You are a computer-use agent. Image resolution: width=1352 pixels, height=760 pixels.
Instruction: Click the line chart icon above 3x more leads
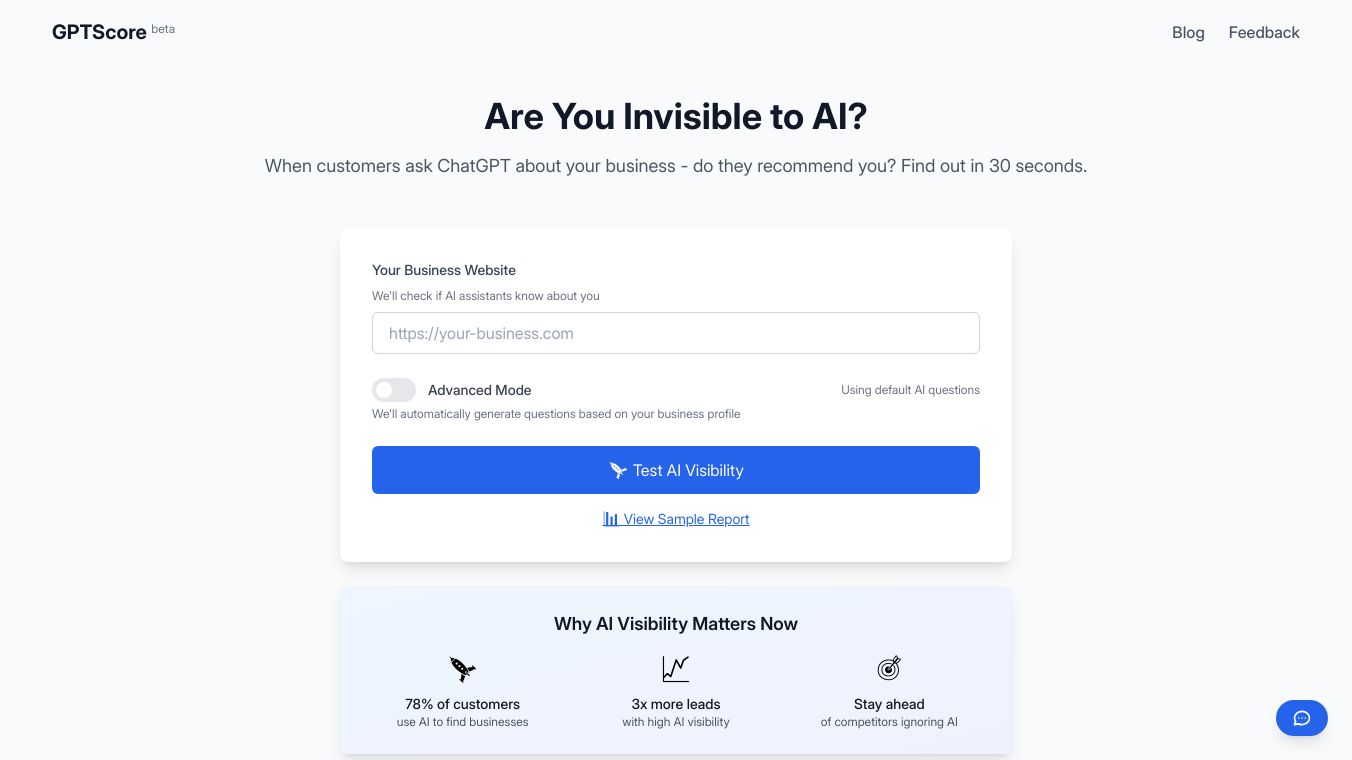tap(676, 669)
